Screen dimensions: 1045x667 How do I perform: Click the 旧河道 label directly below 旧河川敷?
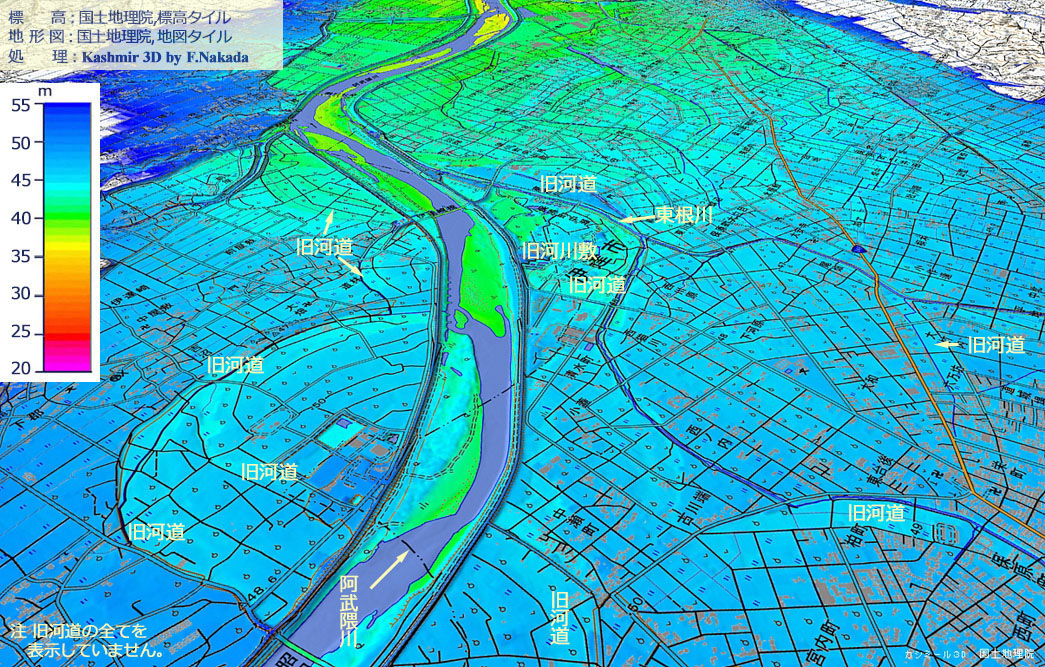point(597,285)
